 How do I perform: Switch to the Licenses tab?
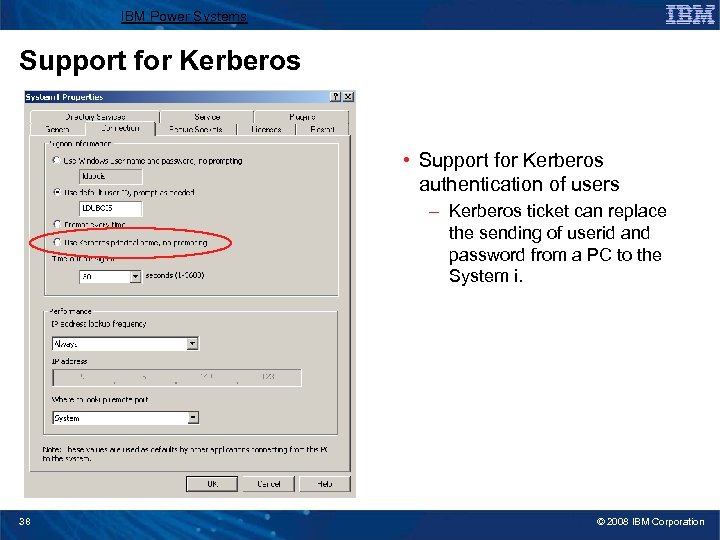click(266, 129)
